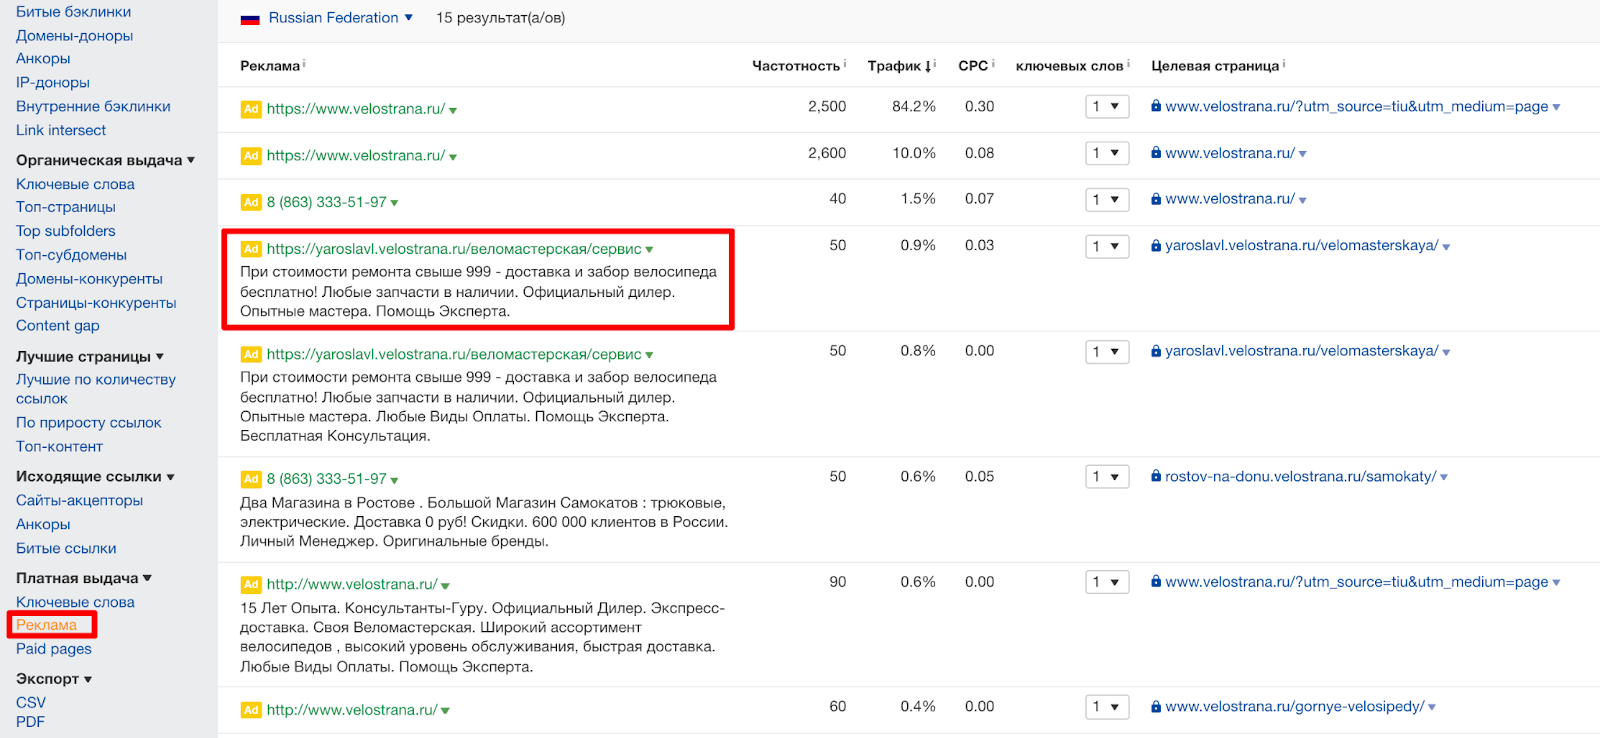Open Content gap in the sidebar
1600x738 pixels.
[58, 325]
